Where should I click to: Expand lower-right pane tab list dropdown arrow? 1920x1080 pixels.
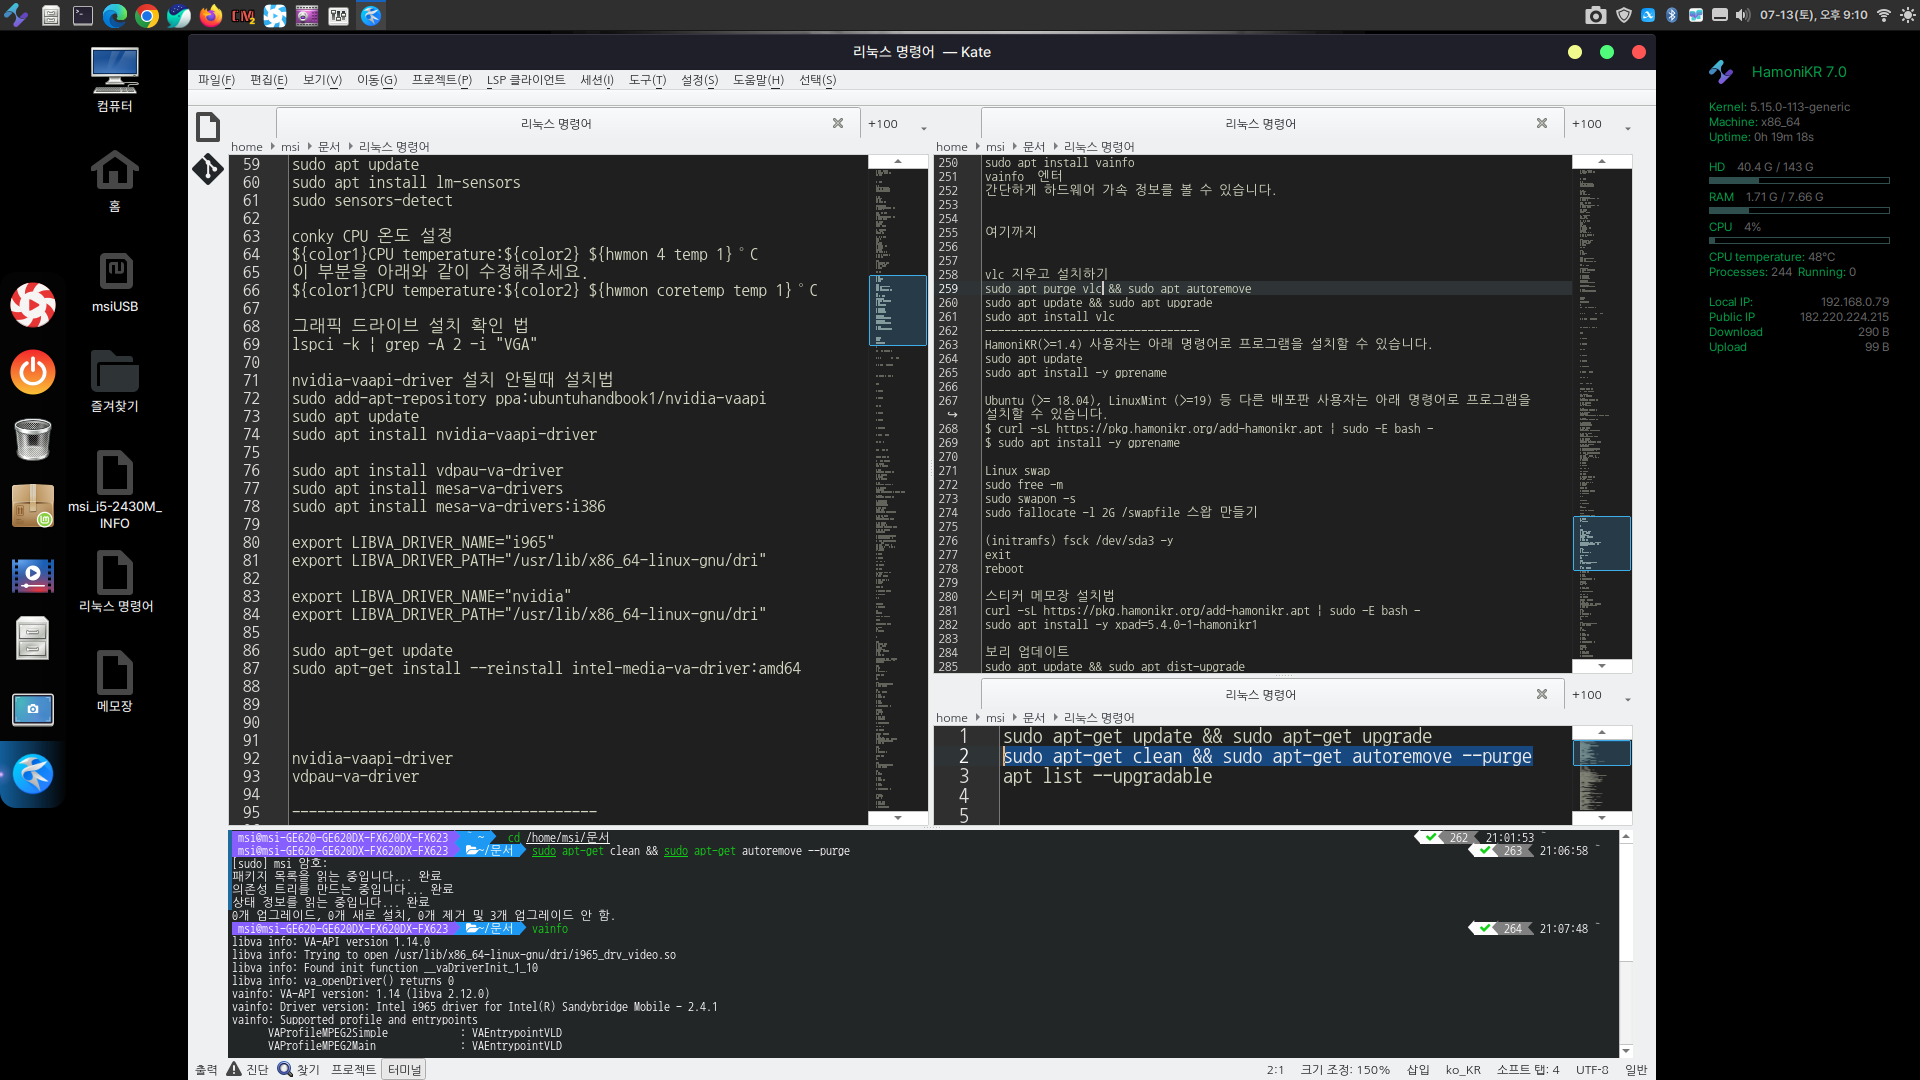(x=1628, y=699)
